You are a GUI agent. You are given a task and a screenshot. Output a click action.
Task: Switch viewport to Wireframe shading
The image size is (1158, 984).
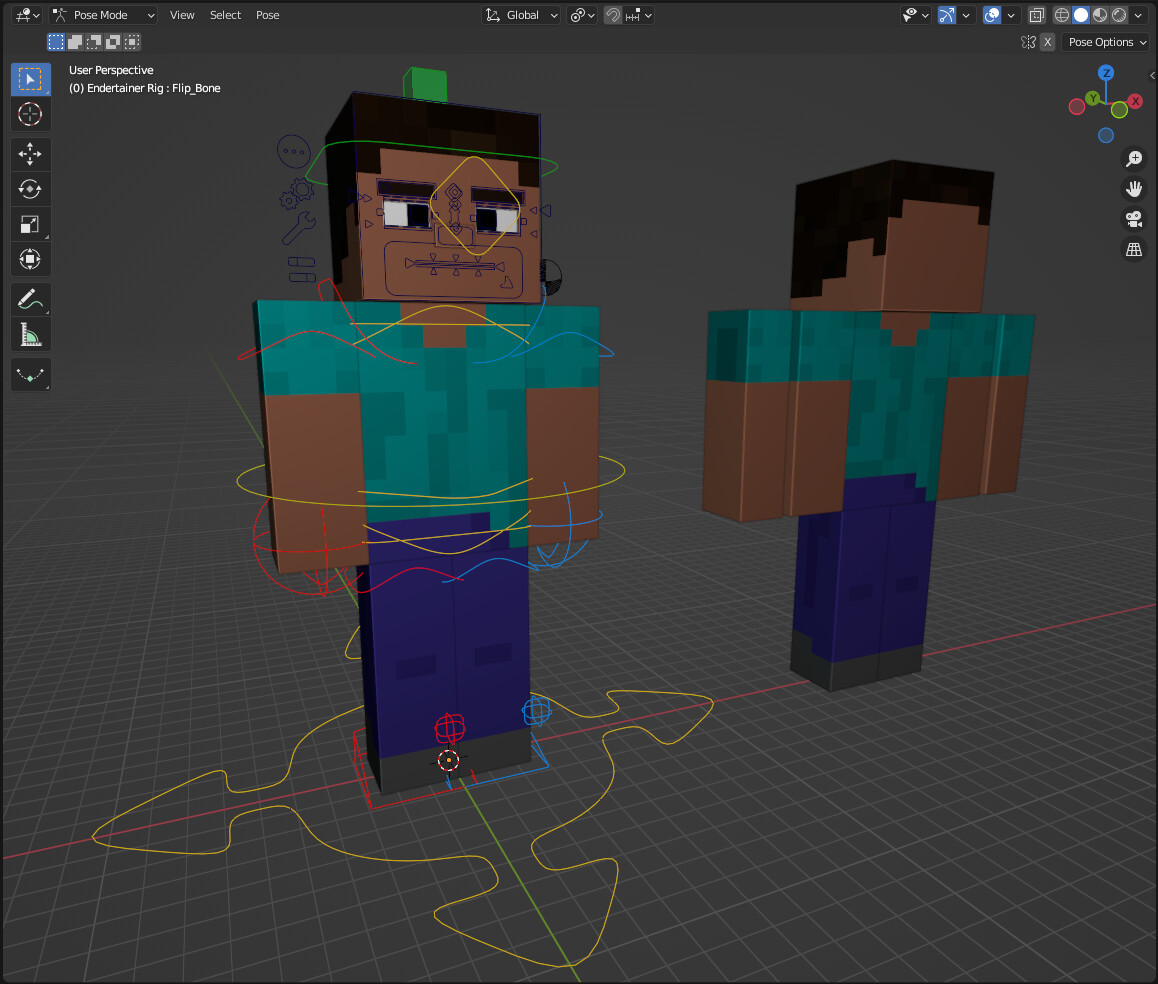1060,15
